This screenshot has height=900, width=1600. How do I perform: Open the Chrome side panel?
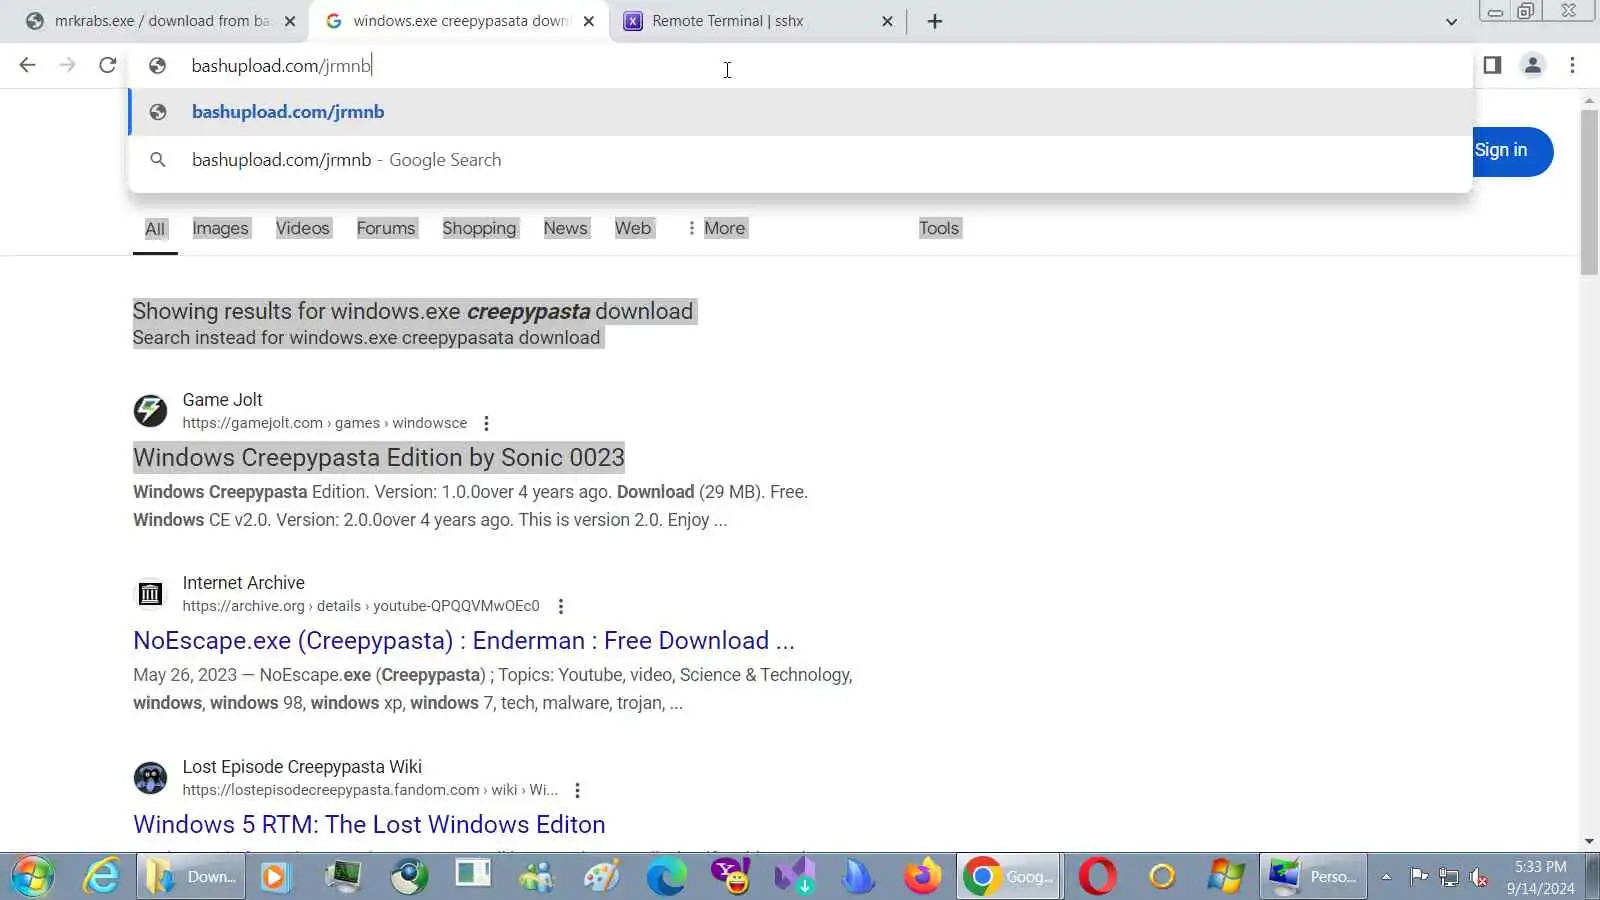click(x=1492, y=65)
